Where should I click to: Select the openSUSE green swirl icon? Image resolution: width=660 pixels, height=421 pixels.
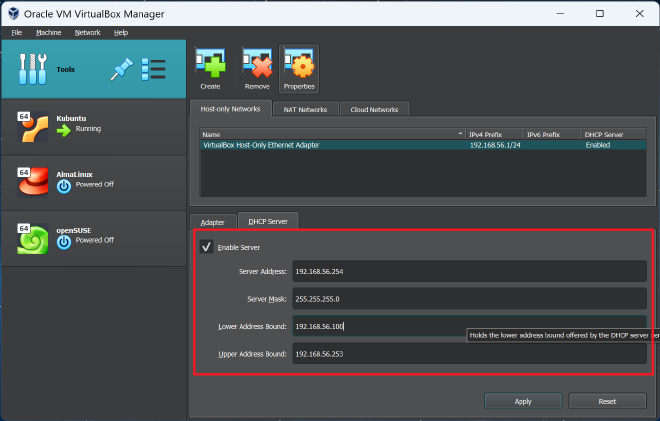click(x=33, y=239)
